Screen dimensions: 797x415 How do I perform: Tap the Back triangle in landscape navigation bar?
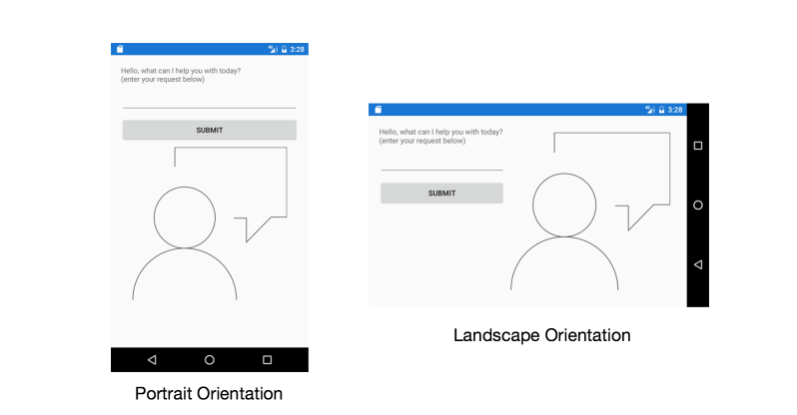[x=698, y=264]
